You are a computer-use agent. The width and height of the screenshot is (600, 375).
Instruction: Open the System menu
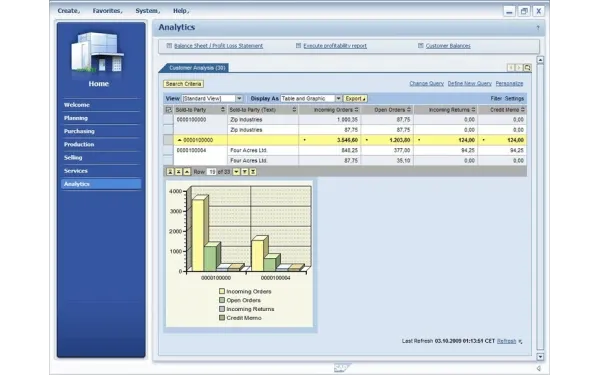point(147,11)
